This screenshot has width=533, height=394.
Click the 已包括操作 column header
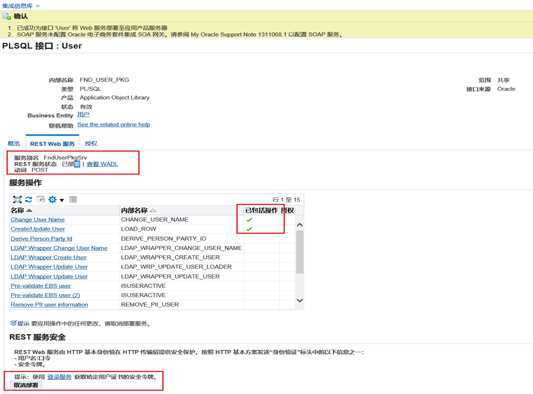point(261,210)
